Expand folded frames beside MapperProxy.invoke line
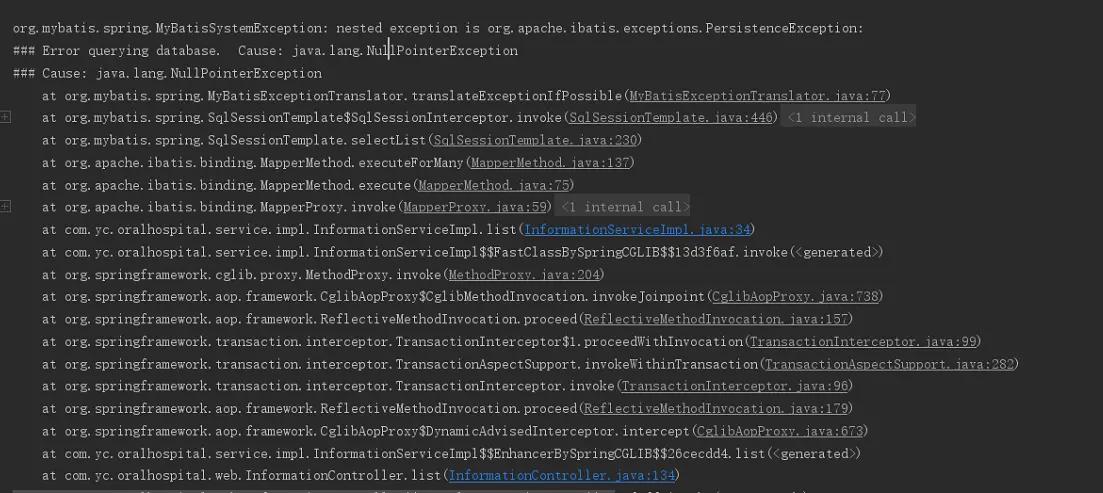The image size is (1103, 493). 6,207
